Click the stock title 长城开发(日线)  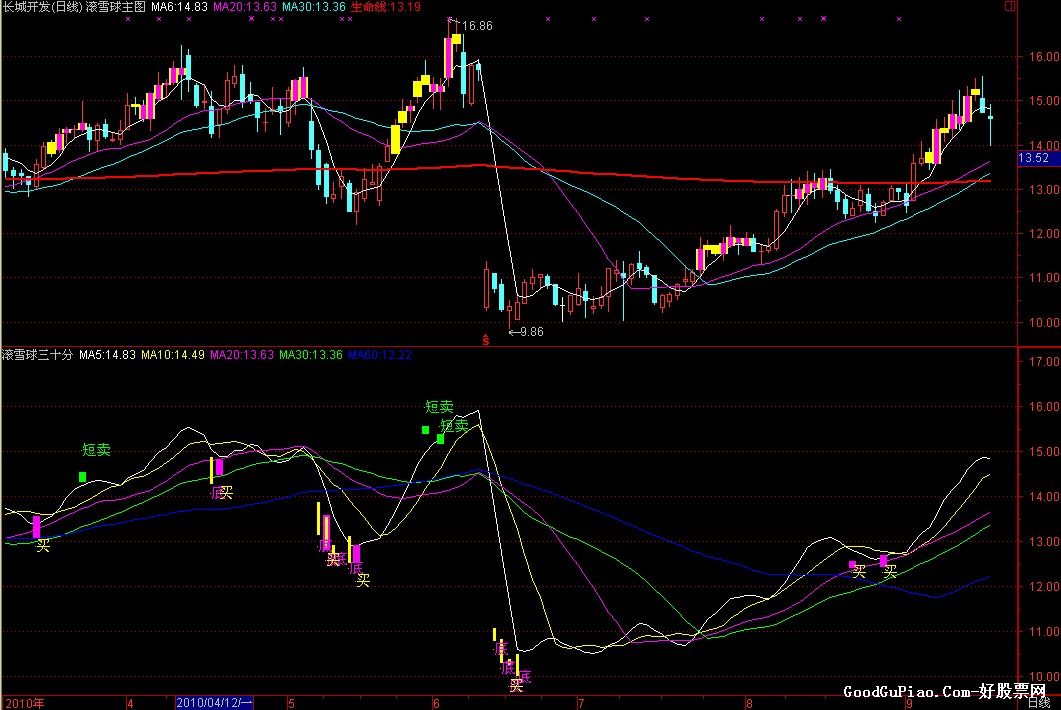pos(42,7)
